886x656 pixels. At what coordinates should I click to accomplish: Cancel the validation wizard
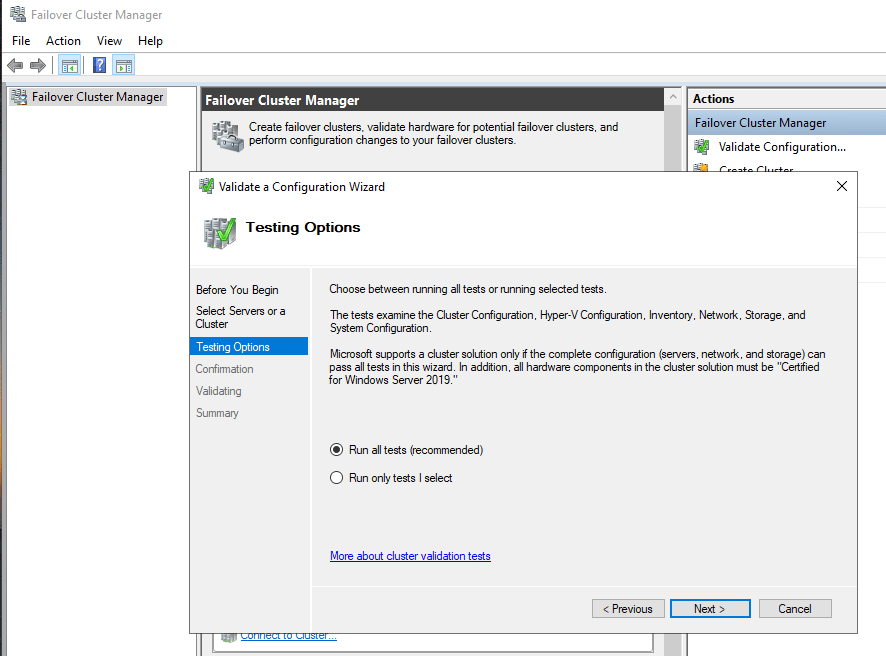click(x=795, y=609)
